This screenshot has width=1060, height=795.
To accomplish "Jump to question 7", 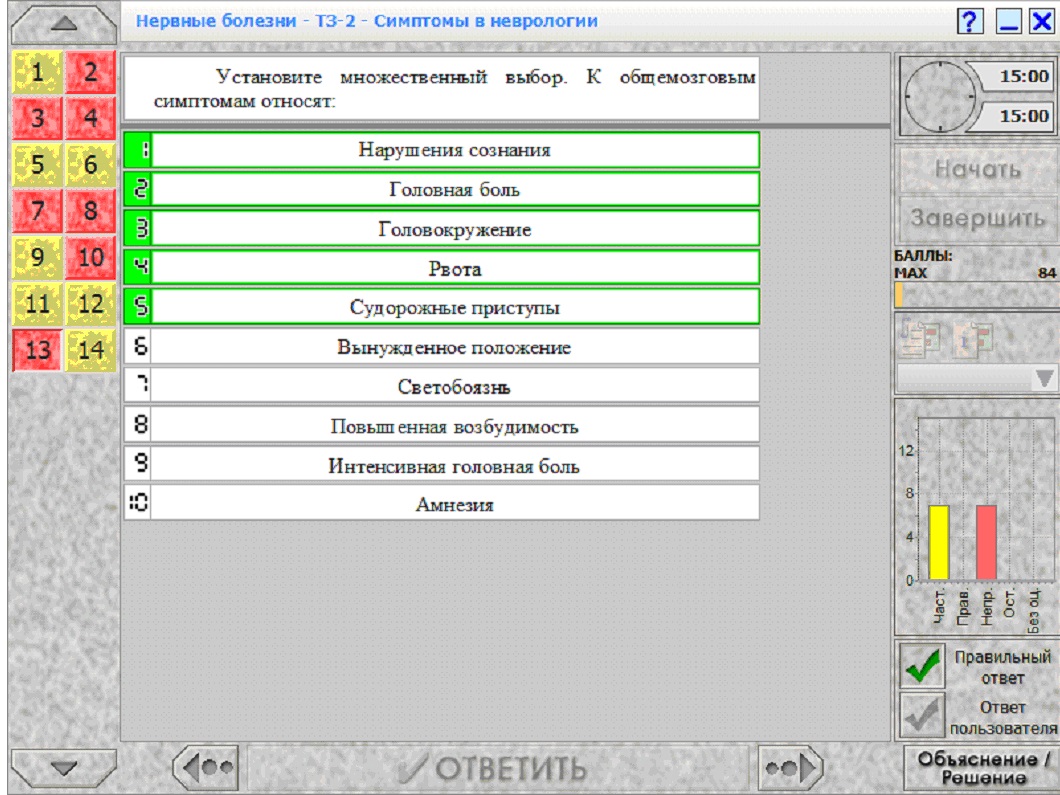I will 38,211.
